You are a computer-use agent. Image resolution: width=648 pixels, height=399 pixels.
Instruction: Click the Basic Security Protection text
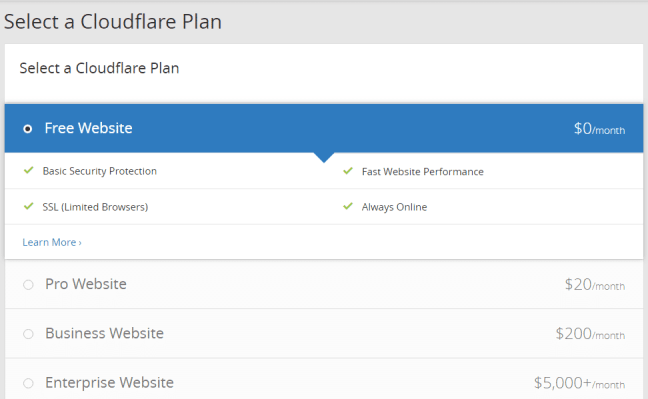pos(100,171)
